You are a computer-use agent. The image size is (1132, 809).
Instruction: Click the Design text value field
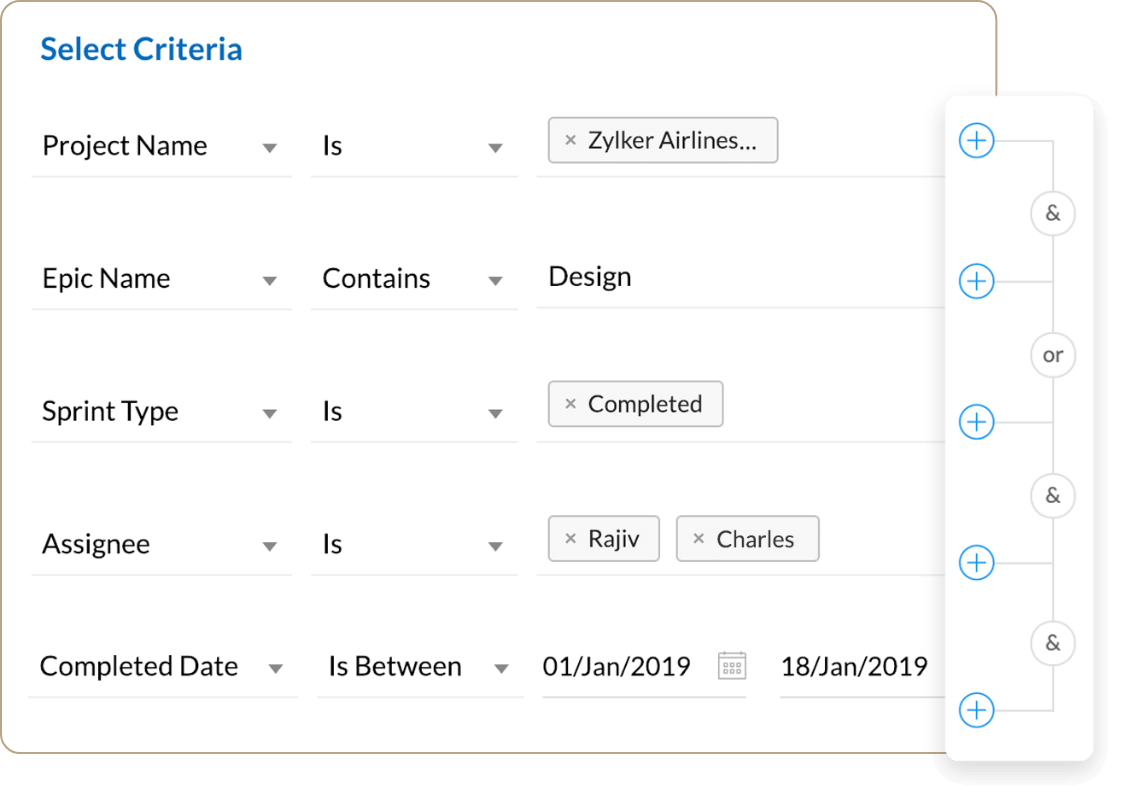tap(740, 278)
